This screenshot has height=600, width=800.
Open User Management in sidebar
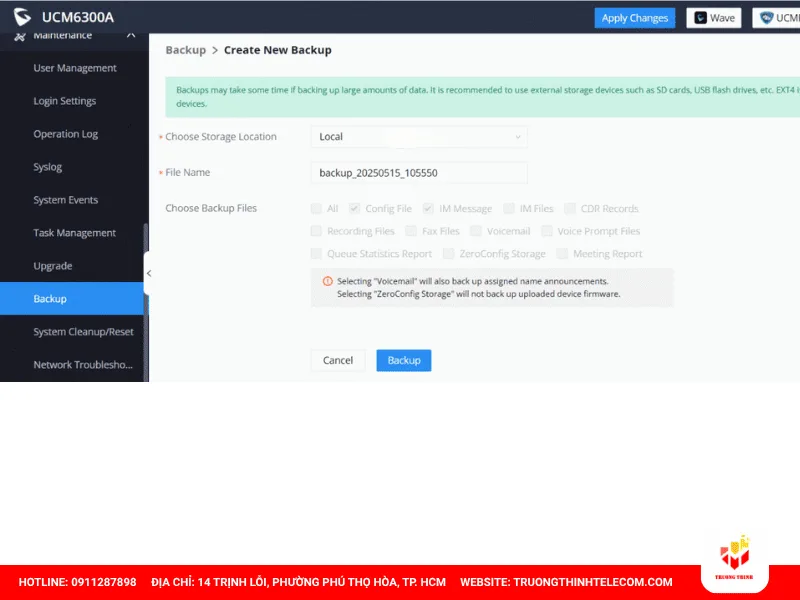(x=74, y=68)
